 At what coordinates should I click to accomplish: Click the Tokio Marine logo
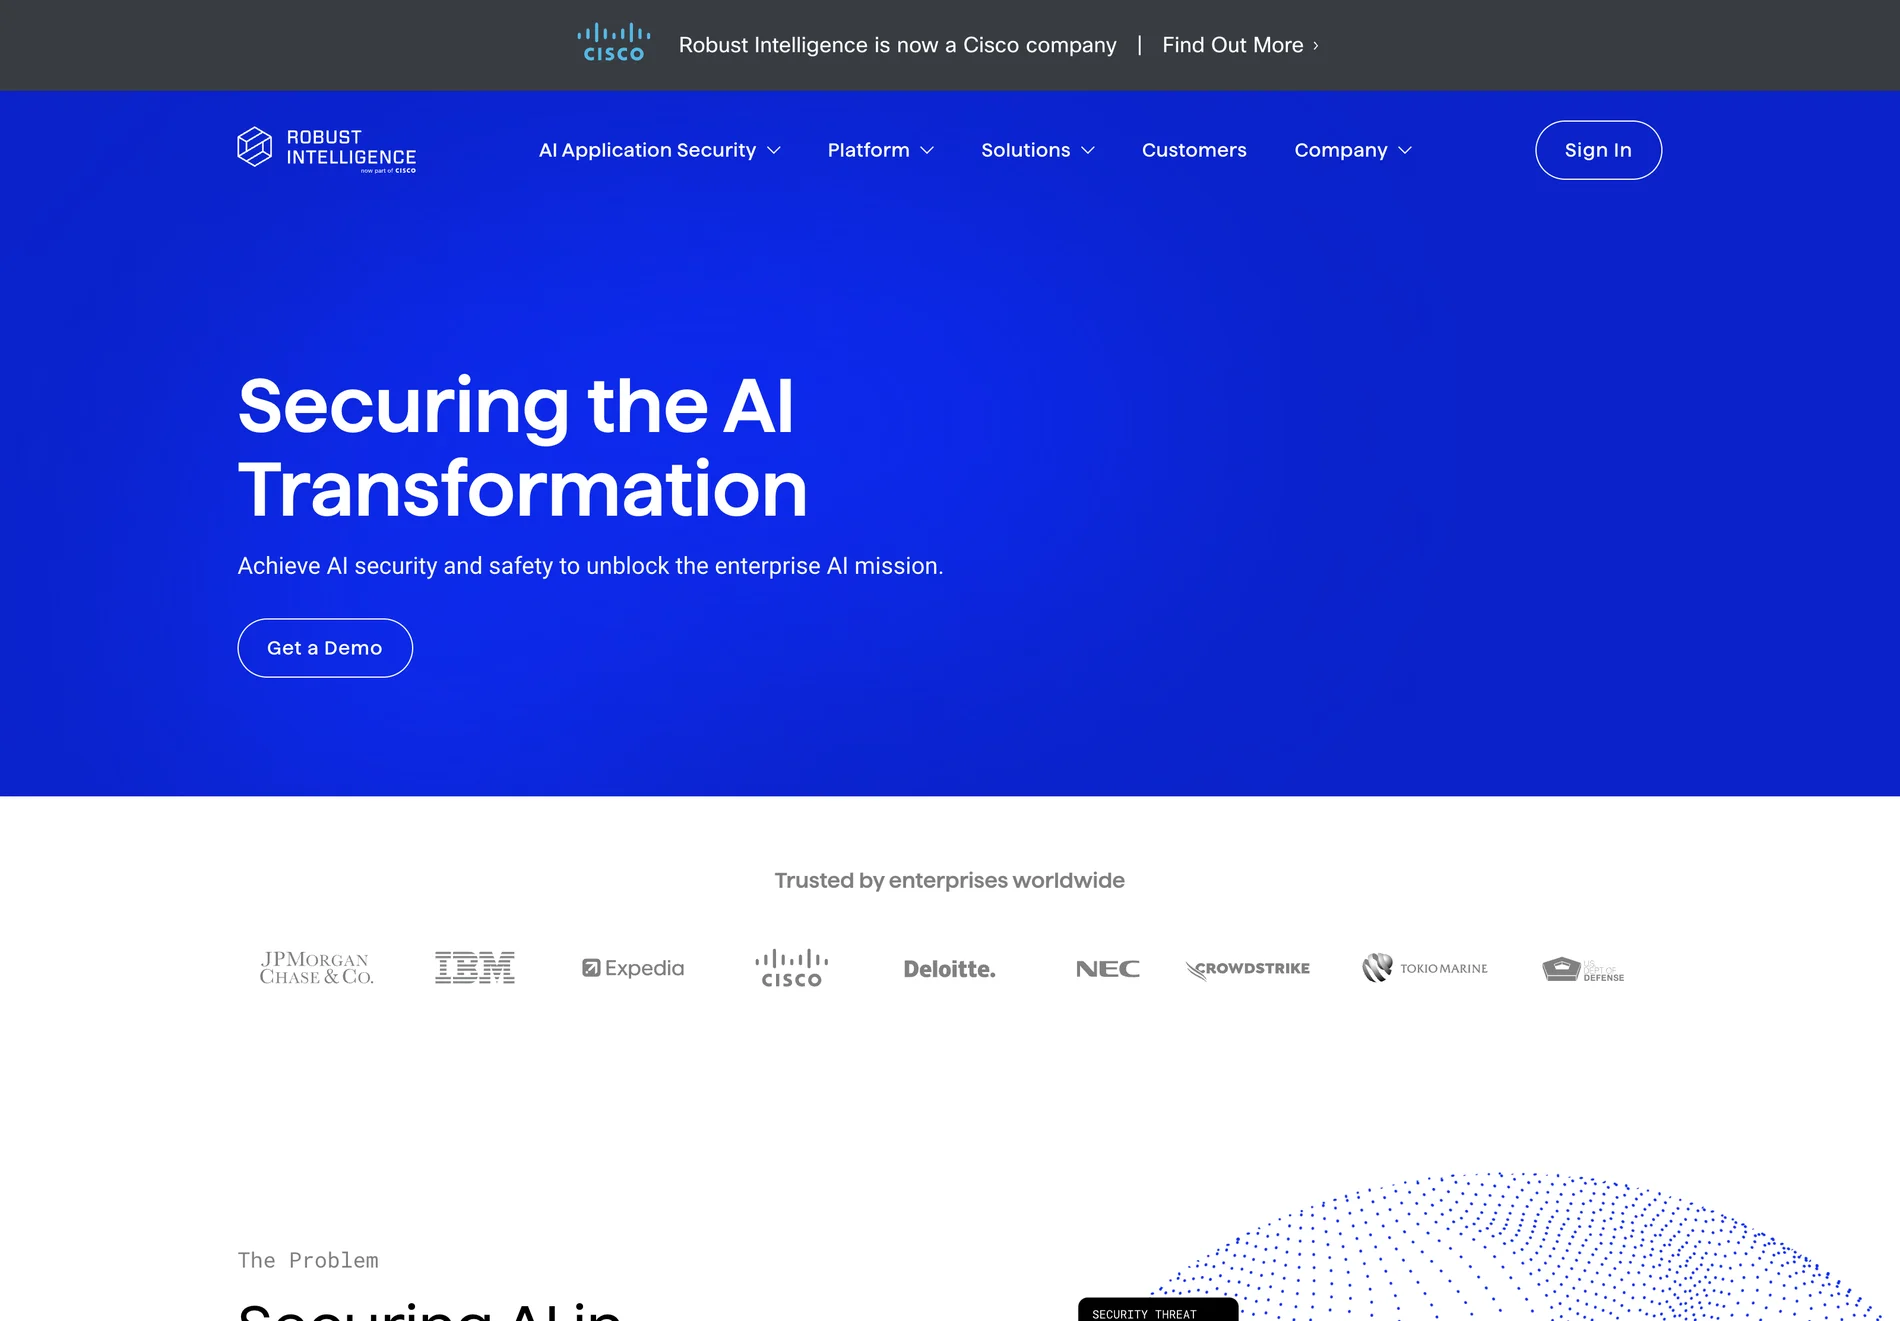point(1425,968)
